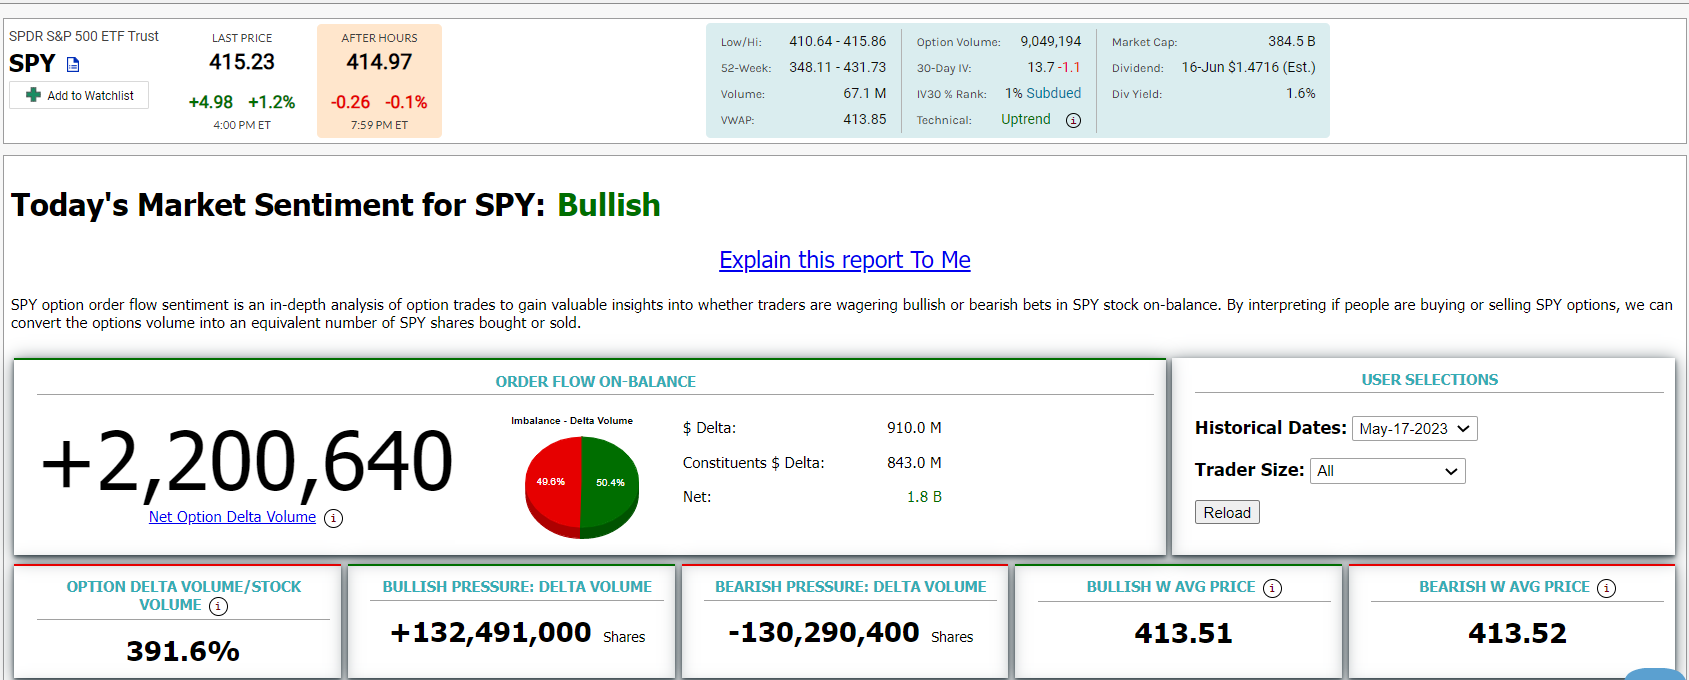
Task: Click the bearish avg price 413.52
Action: click(1518, 634)
